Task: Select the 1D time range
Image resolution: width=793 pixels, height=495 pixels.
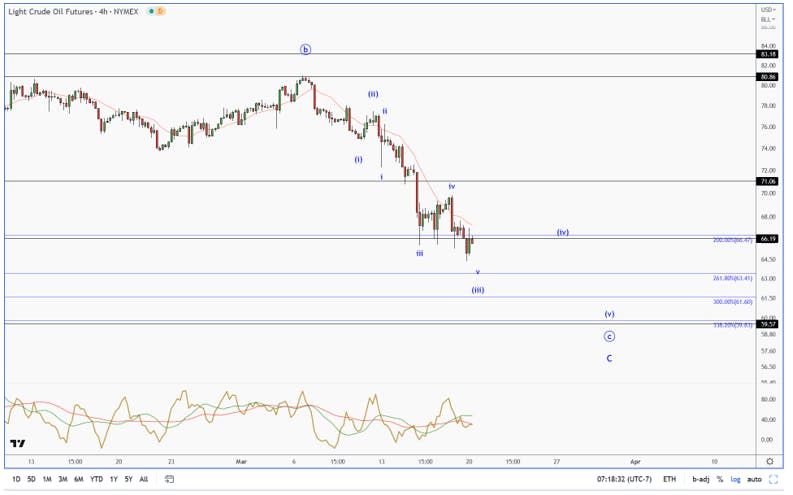Action: 16,479
